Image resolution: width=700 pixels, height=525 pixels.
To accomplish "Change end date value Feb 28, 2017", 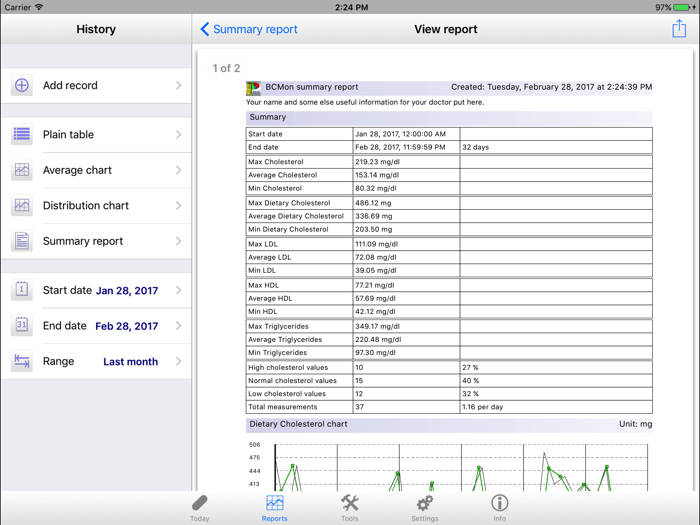I will click(x=126, y=326).
